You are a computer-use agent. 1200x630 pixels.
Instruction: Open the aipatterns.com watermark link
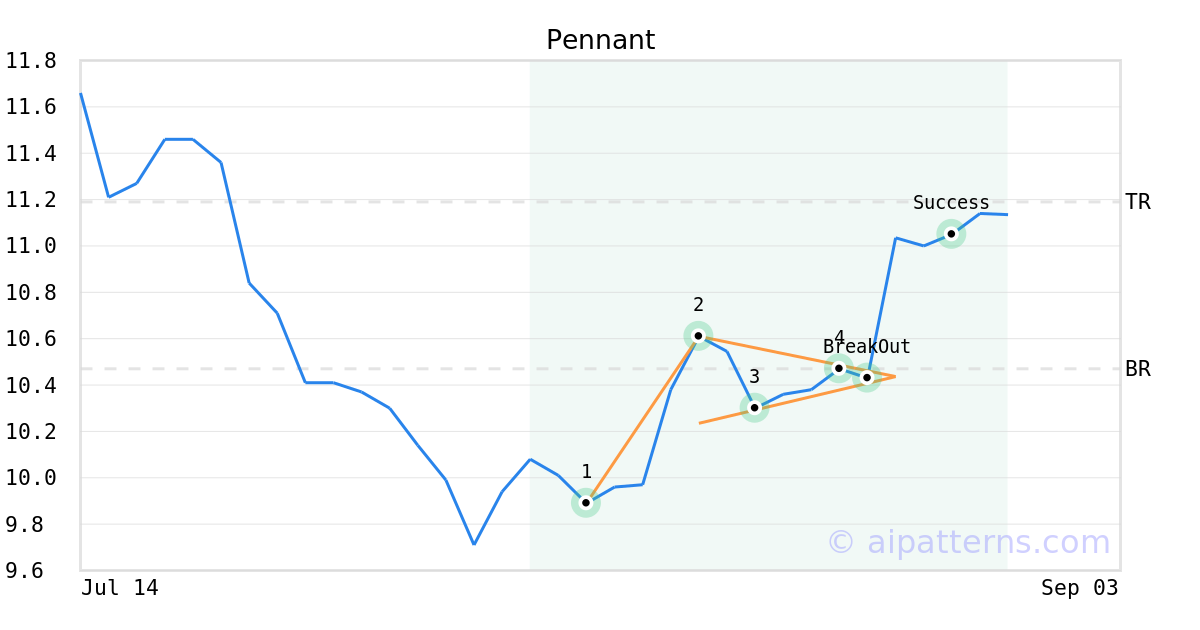pos(968,542)
